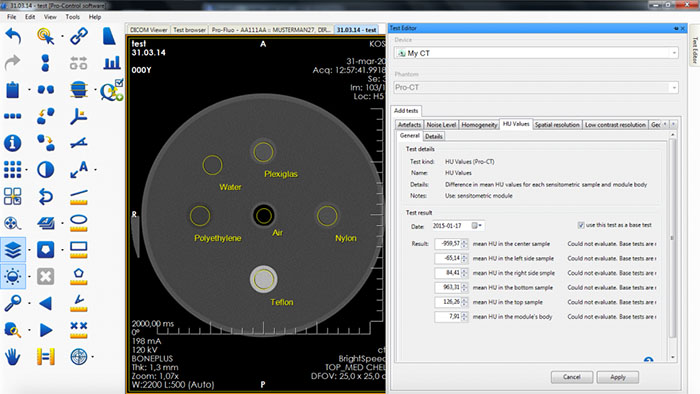Click the spinner on the left side -65,14 value
700x394 pixels.
point(465,258)
